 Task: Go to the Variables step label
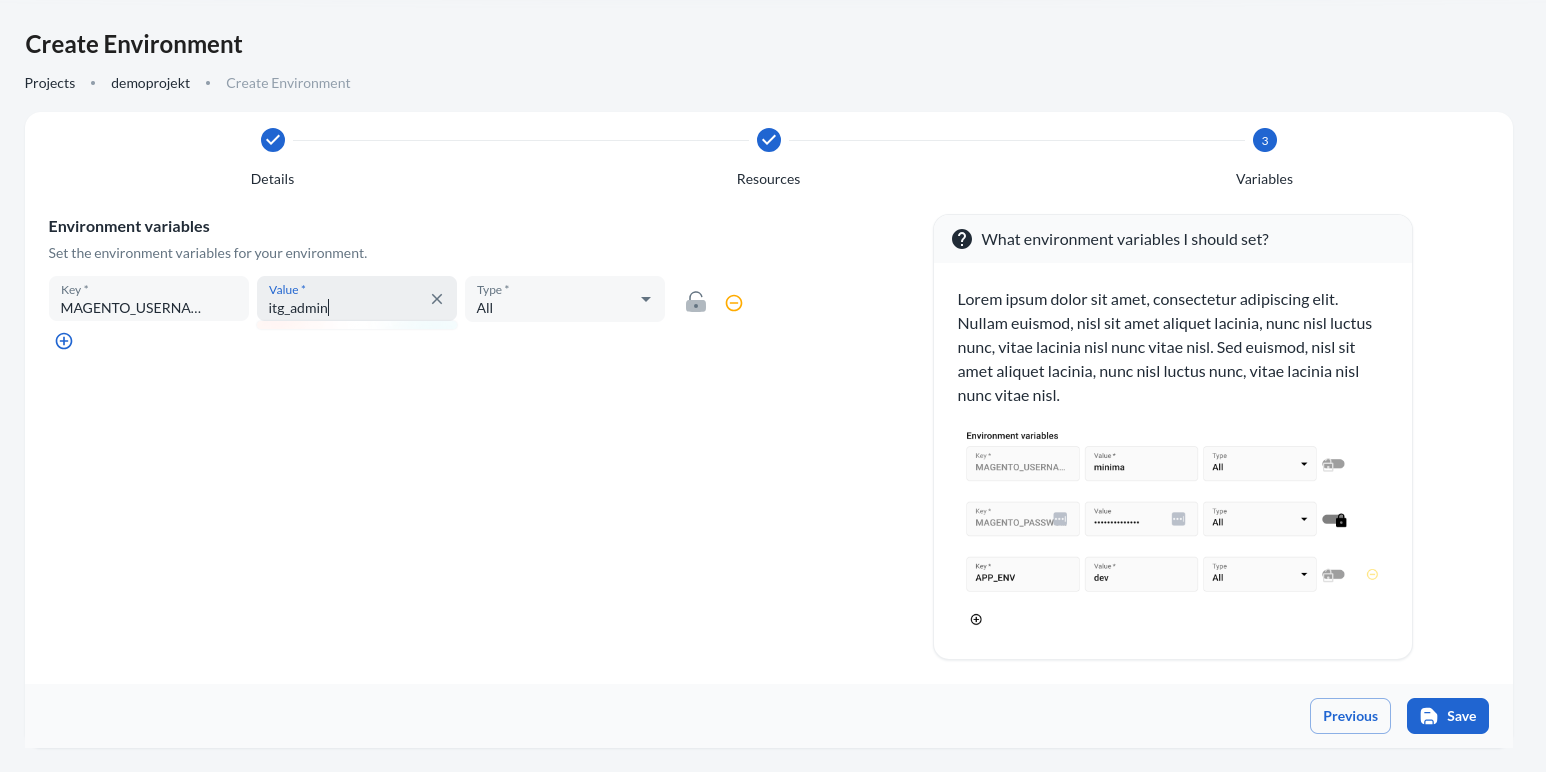[1264, 179]
